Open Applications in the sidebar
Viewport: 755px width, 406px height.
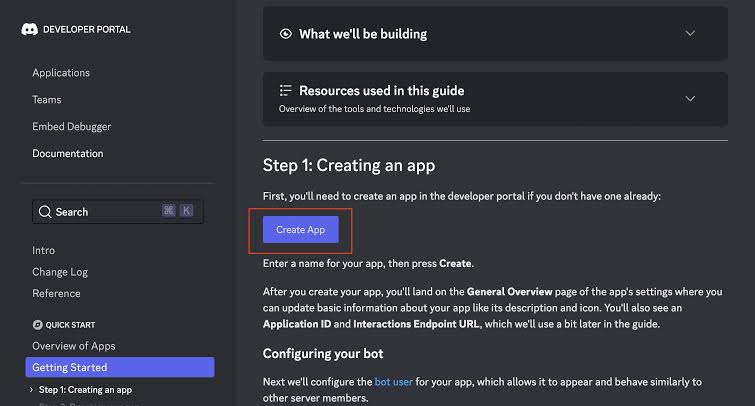click(61, 73)
